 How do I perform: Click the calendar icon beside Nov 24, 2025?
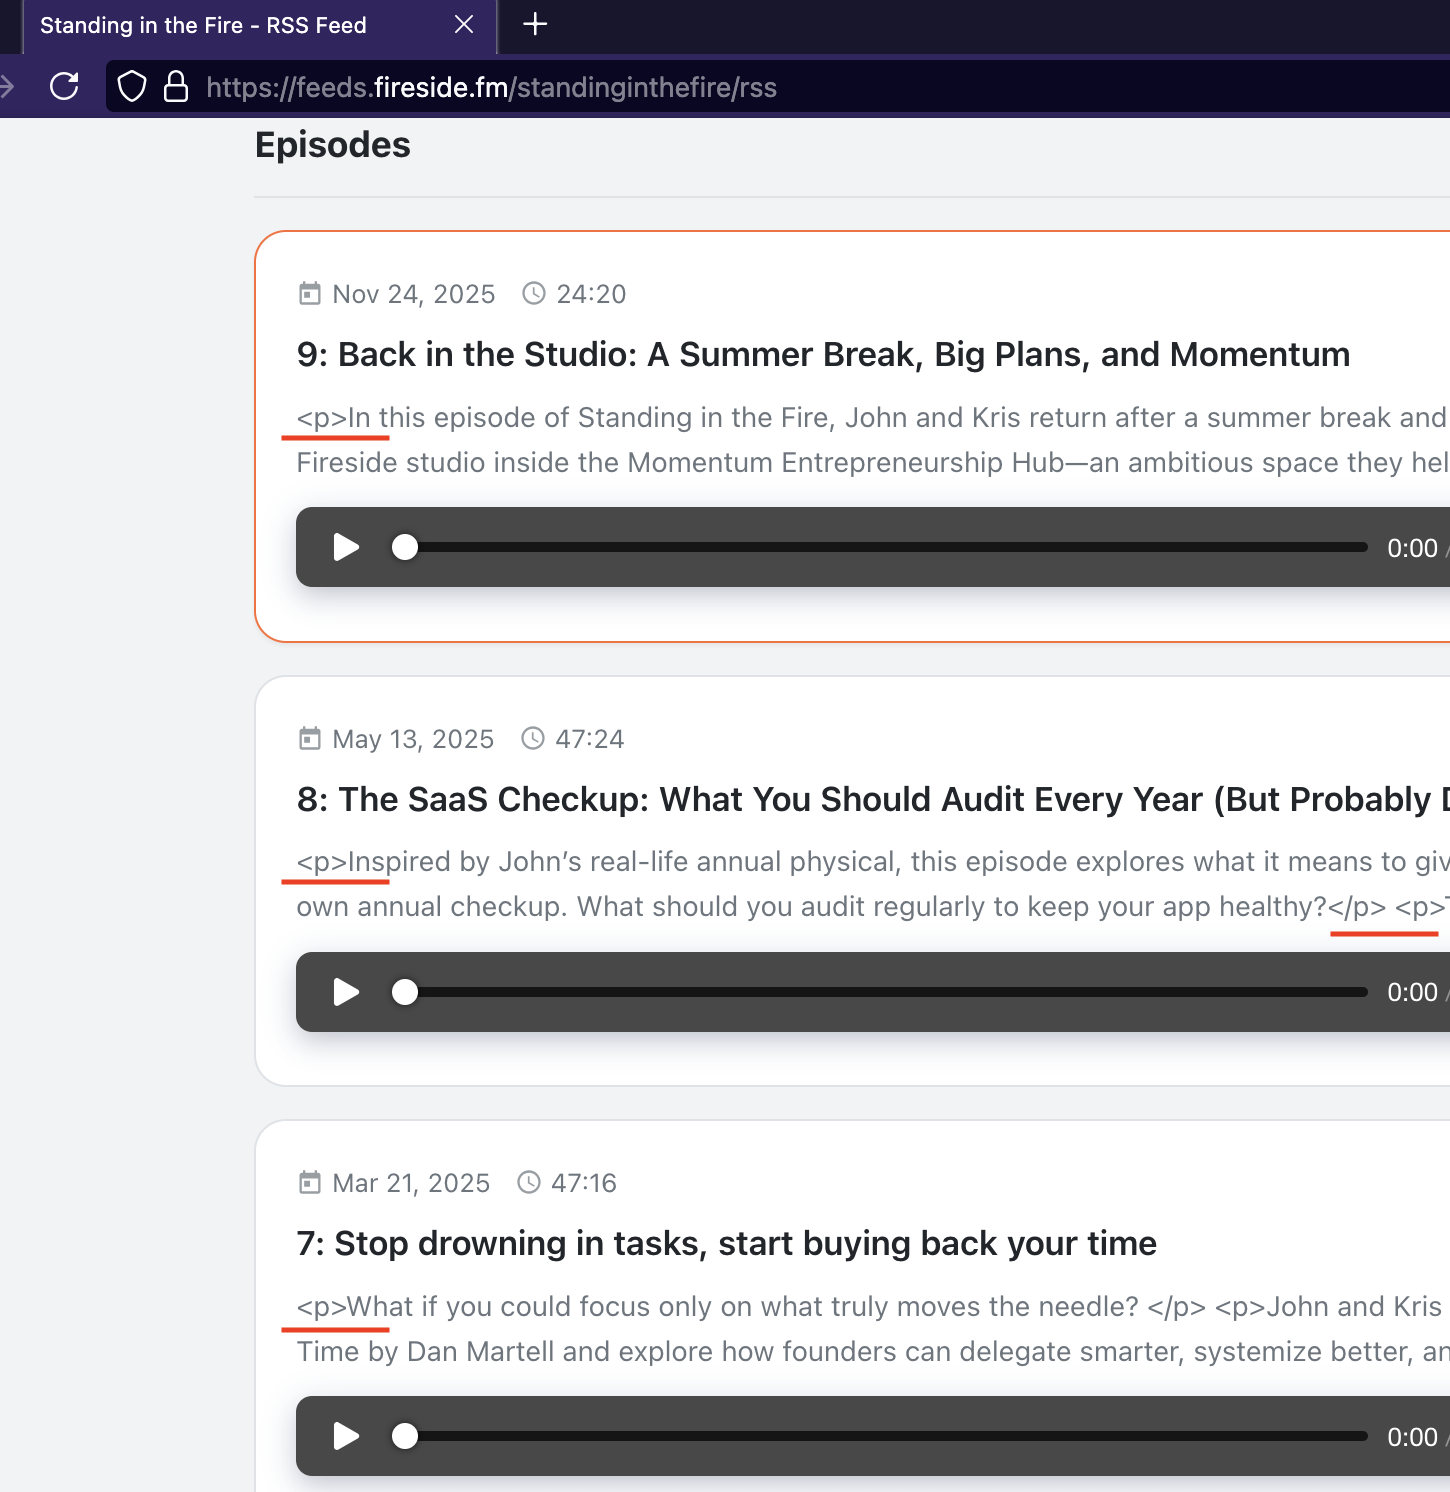310,294
